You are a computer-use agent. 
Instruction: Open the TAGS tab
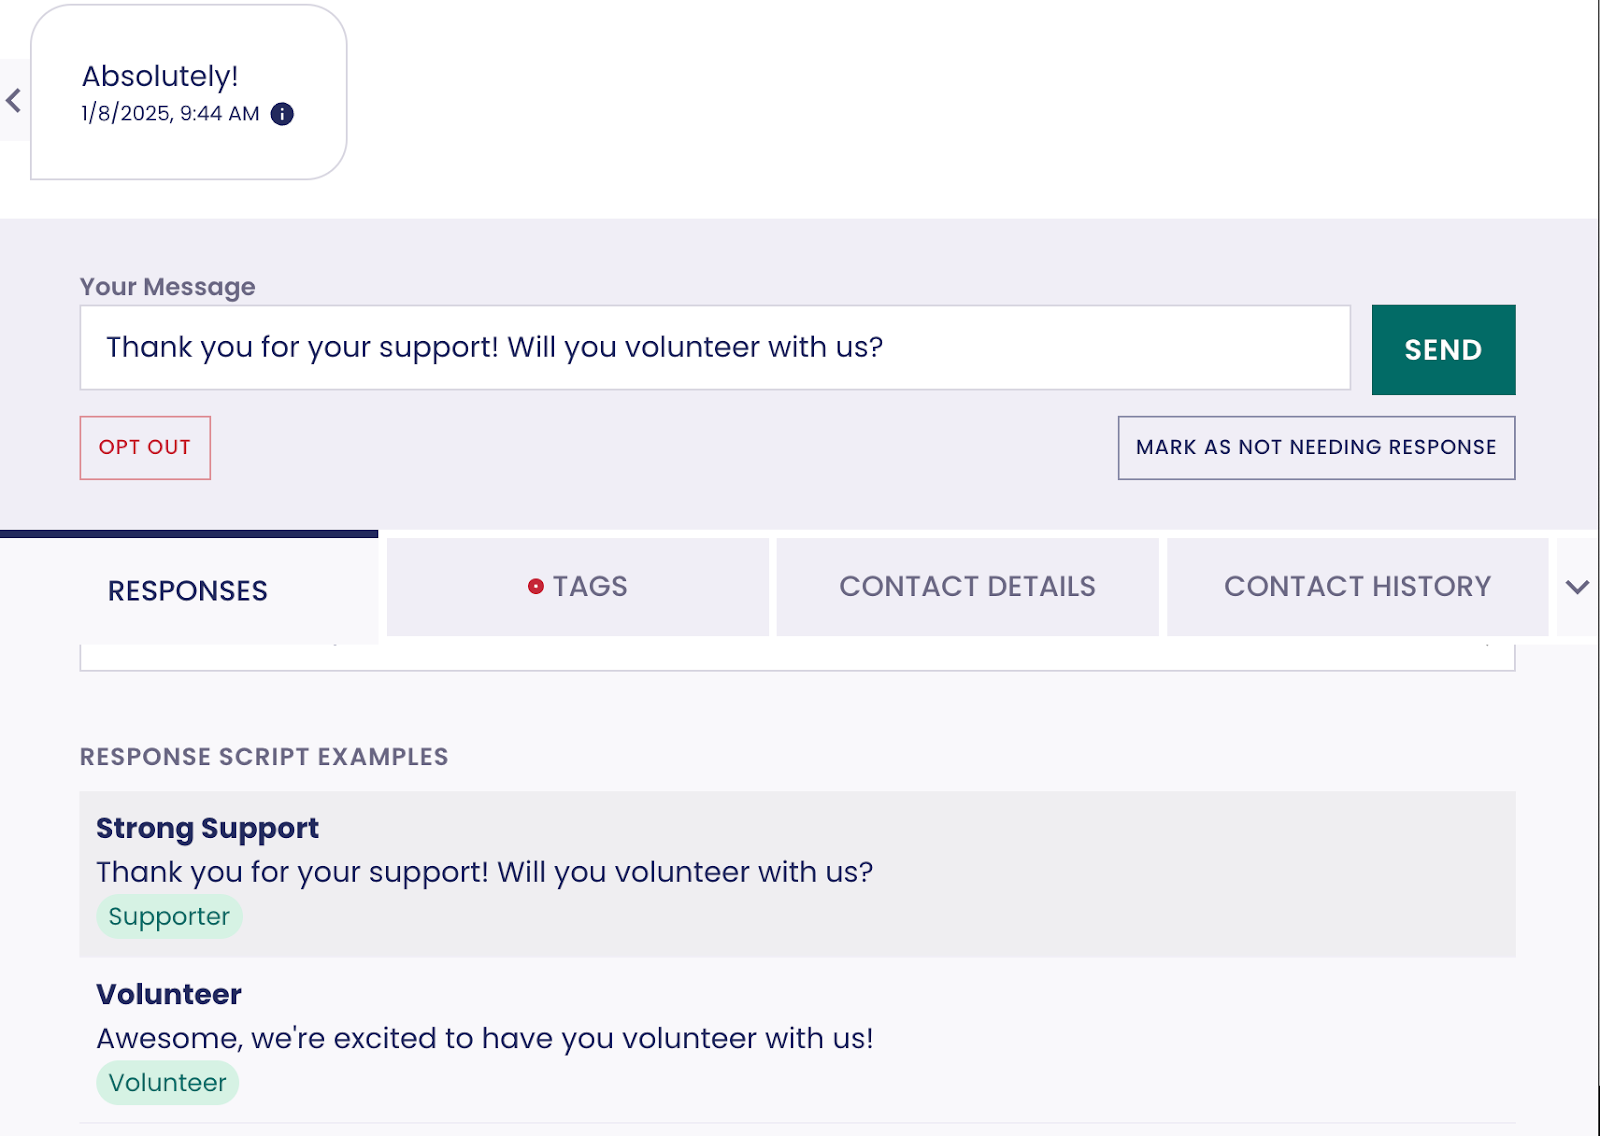pyautogui.click(x=578, y=587)
